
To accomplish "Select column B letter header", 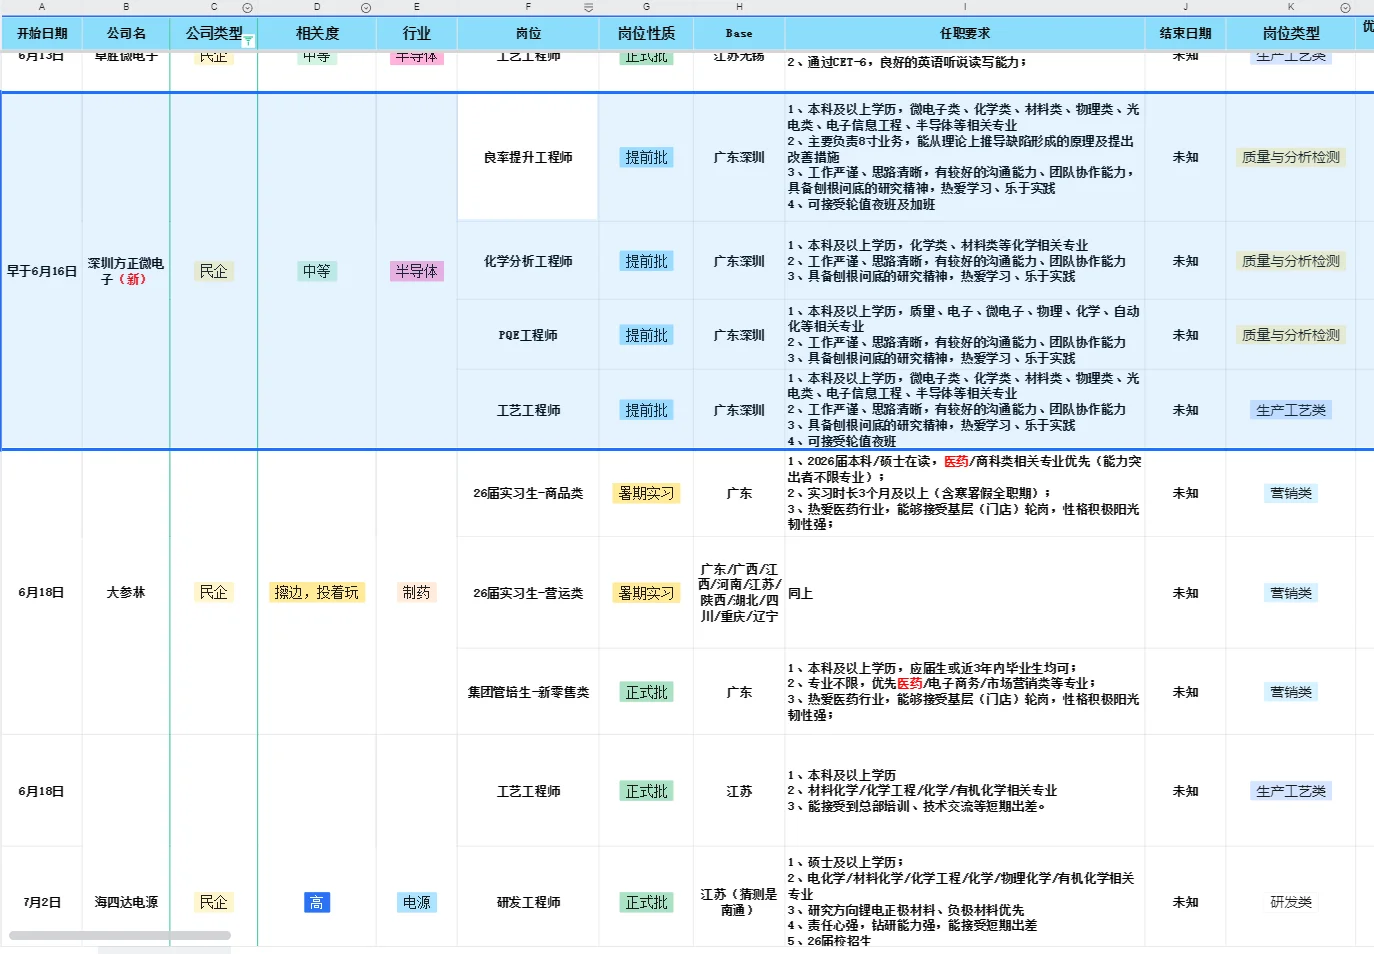I will pyautogui.click(x=126, y=7).
